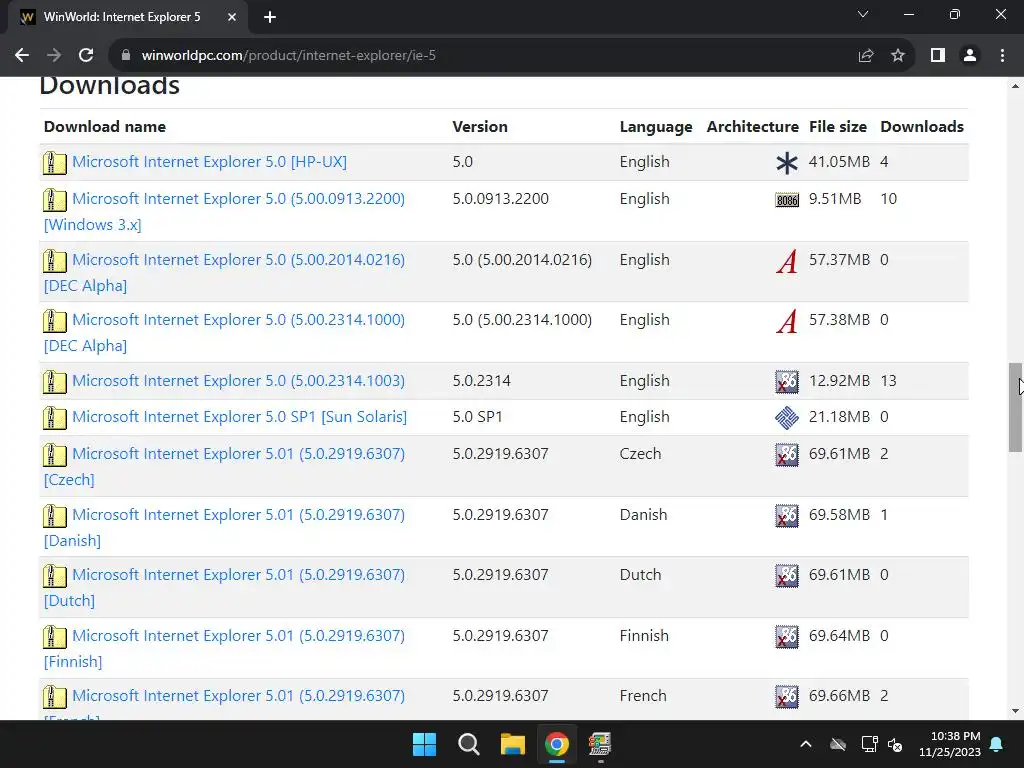Open Microsoft Internet Explorer 5.0 [HP-UX] link
1024x768 pixels.
[x=210, y=162]
